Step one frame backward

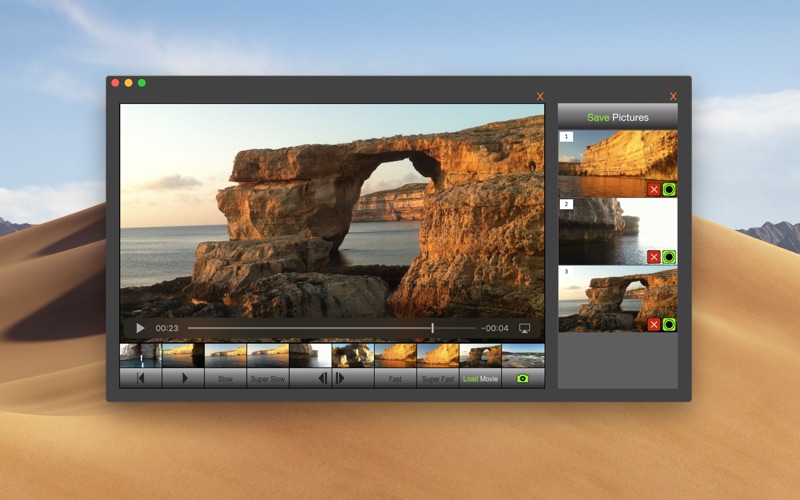tap(311, 379)
